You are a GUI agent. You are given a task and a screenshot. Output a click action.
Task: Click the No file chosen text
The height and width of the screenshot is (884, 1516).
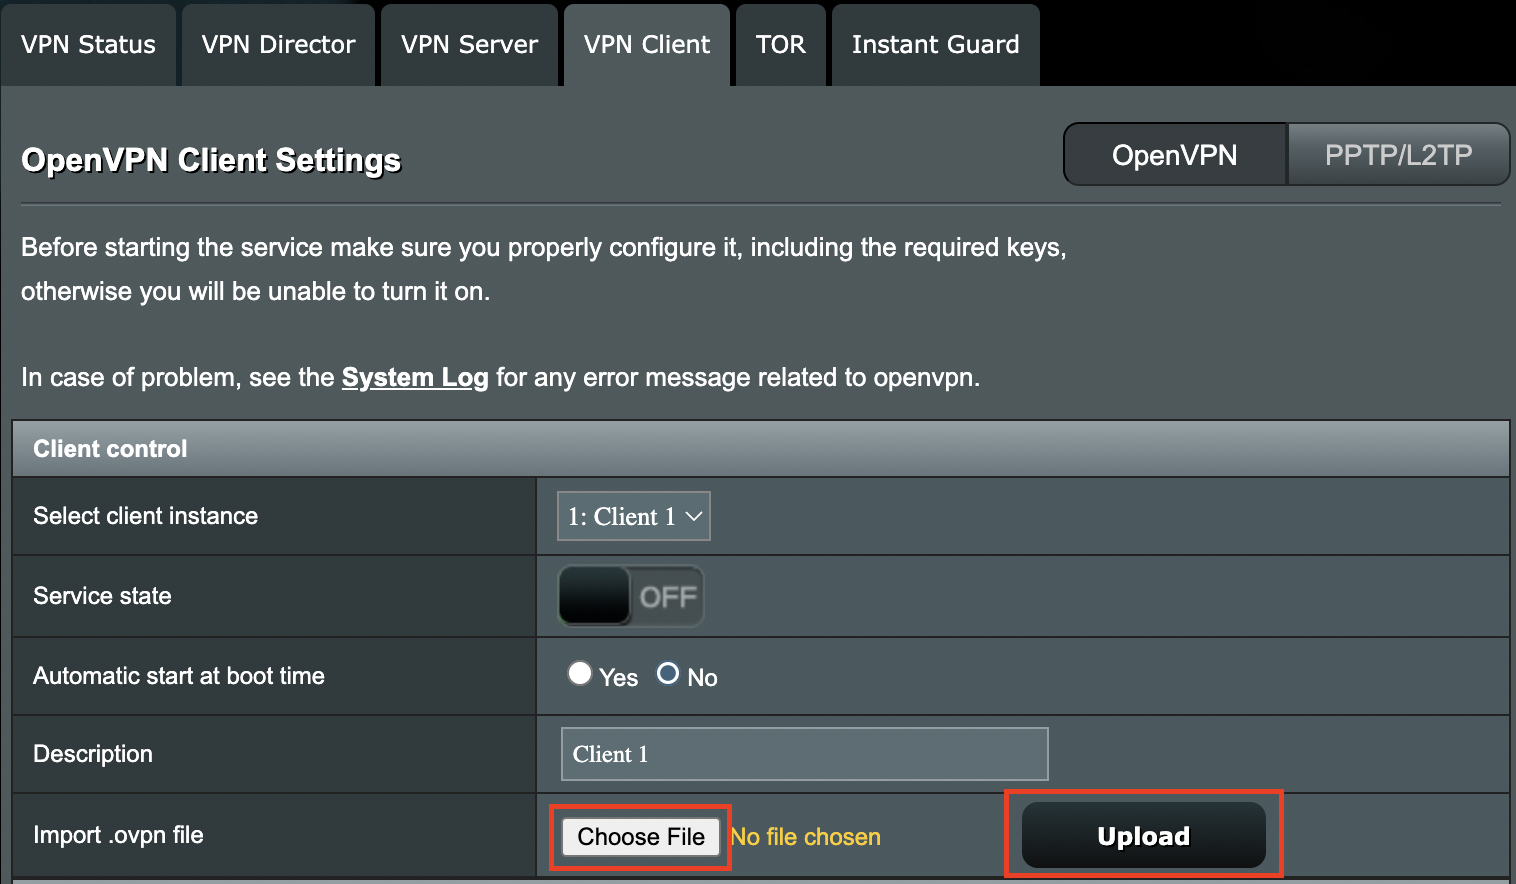pyautogui.click(x=806, y=837)
